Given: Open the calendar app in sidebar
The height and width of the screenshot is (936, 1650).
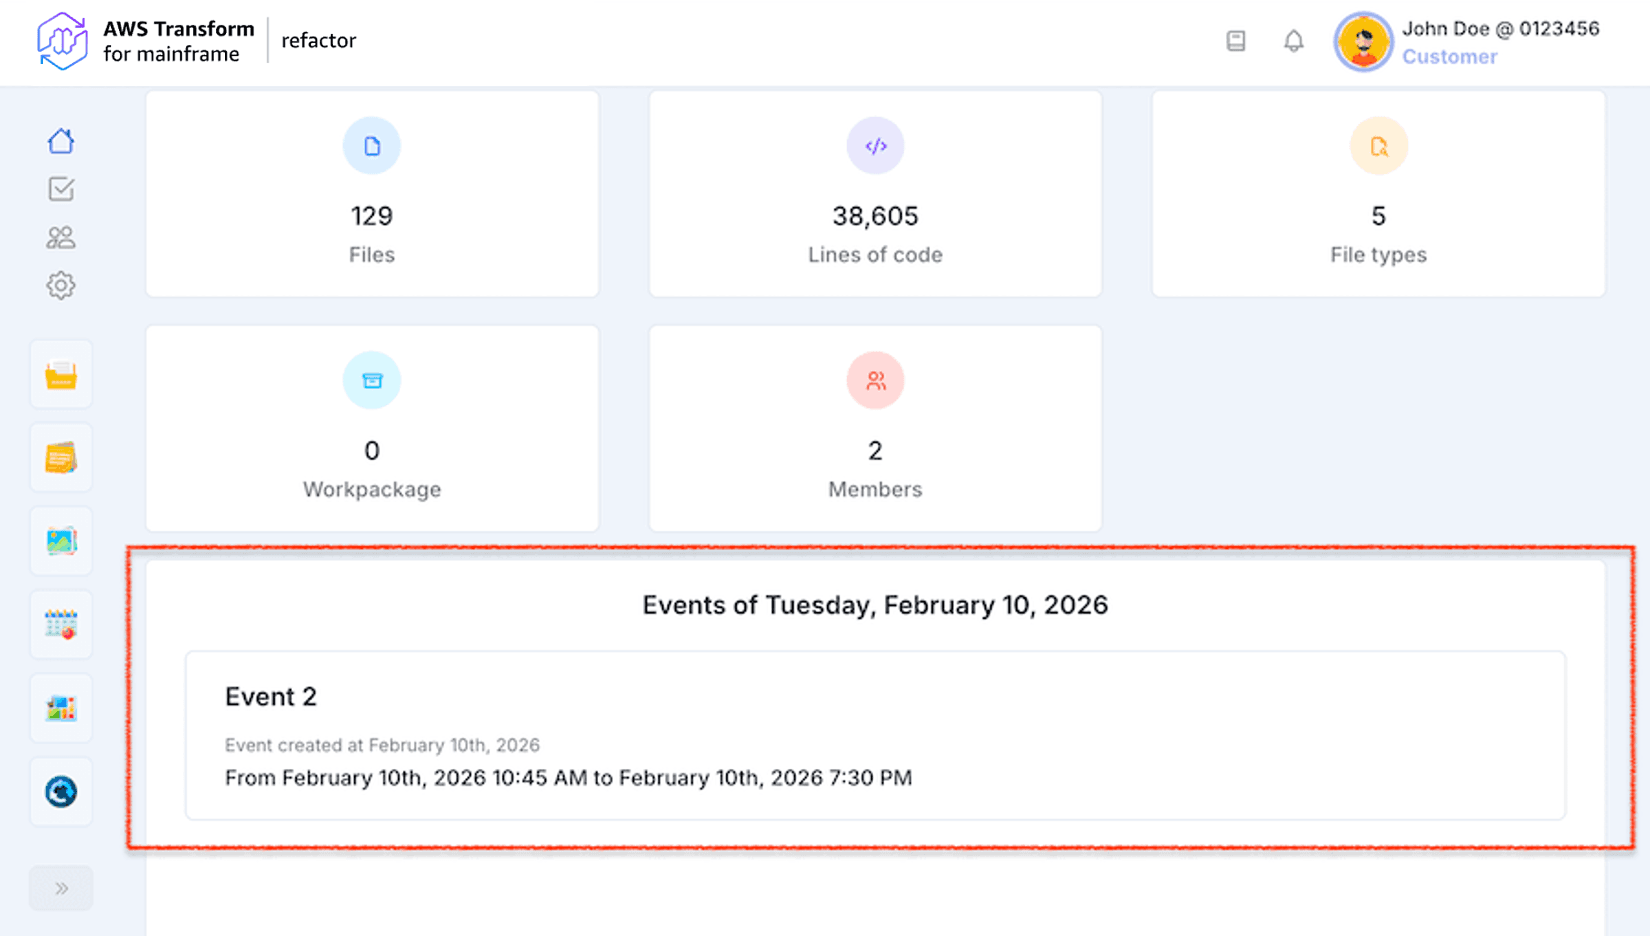Looking at the screenshot, I should coord(61,625).
